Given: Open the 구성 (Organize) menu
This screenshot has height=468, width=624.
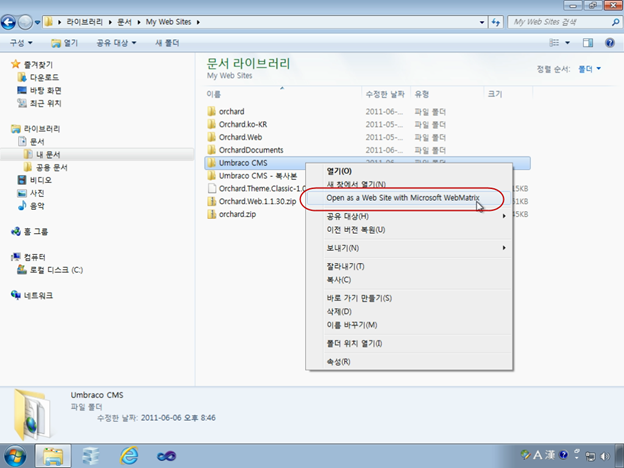Looking at the screenshot, I should [21, 43].
